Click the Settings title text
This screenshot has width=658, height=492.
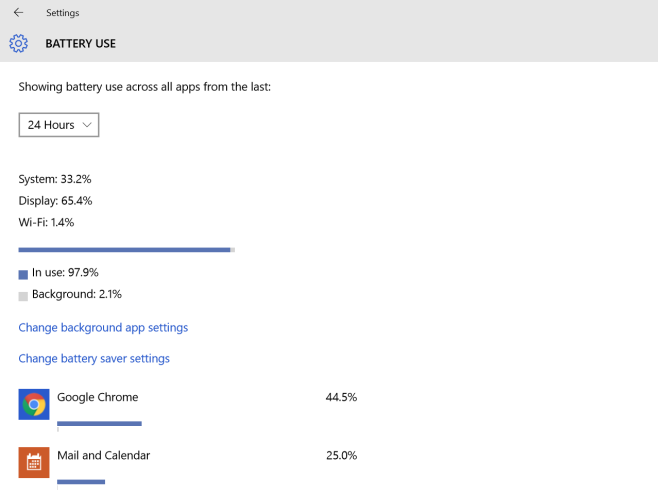63,13
